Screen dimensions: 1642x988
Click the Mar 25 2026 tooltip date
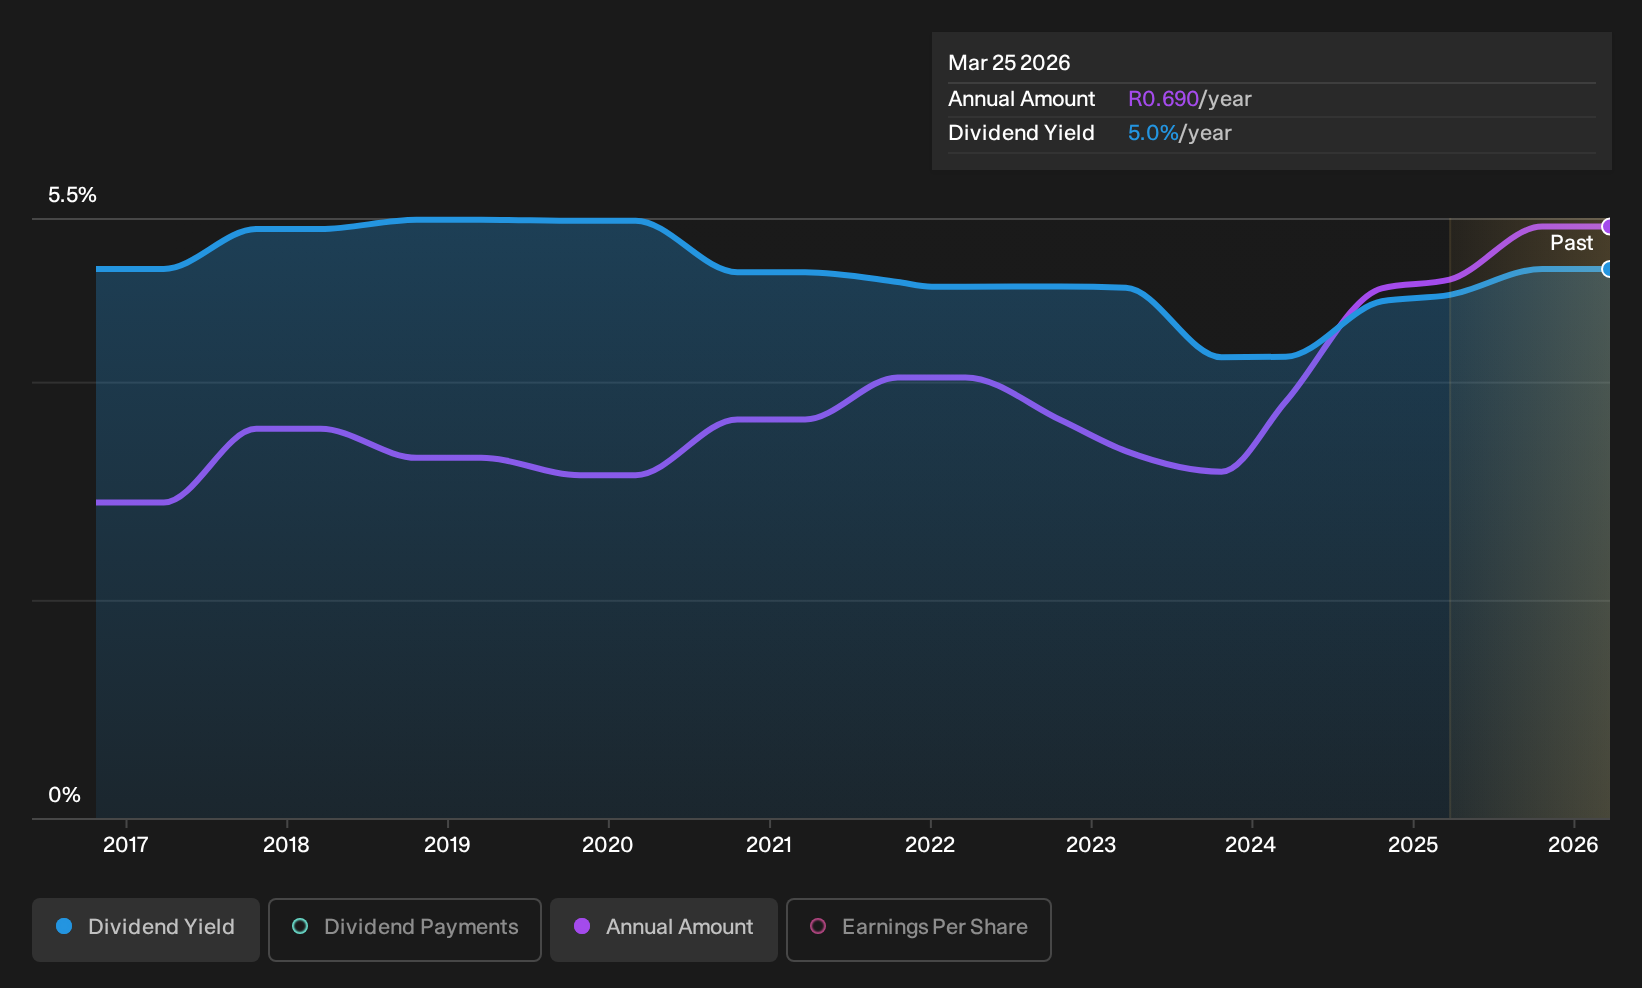1009,63
